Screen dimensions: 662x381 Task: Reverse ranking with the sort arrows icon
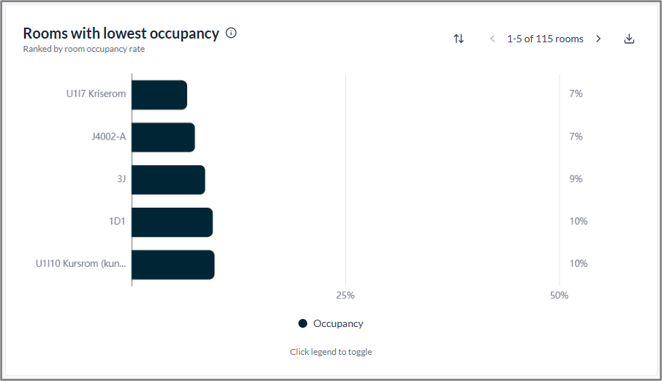(x=459, y=39)
